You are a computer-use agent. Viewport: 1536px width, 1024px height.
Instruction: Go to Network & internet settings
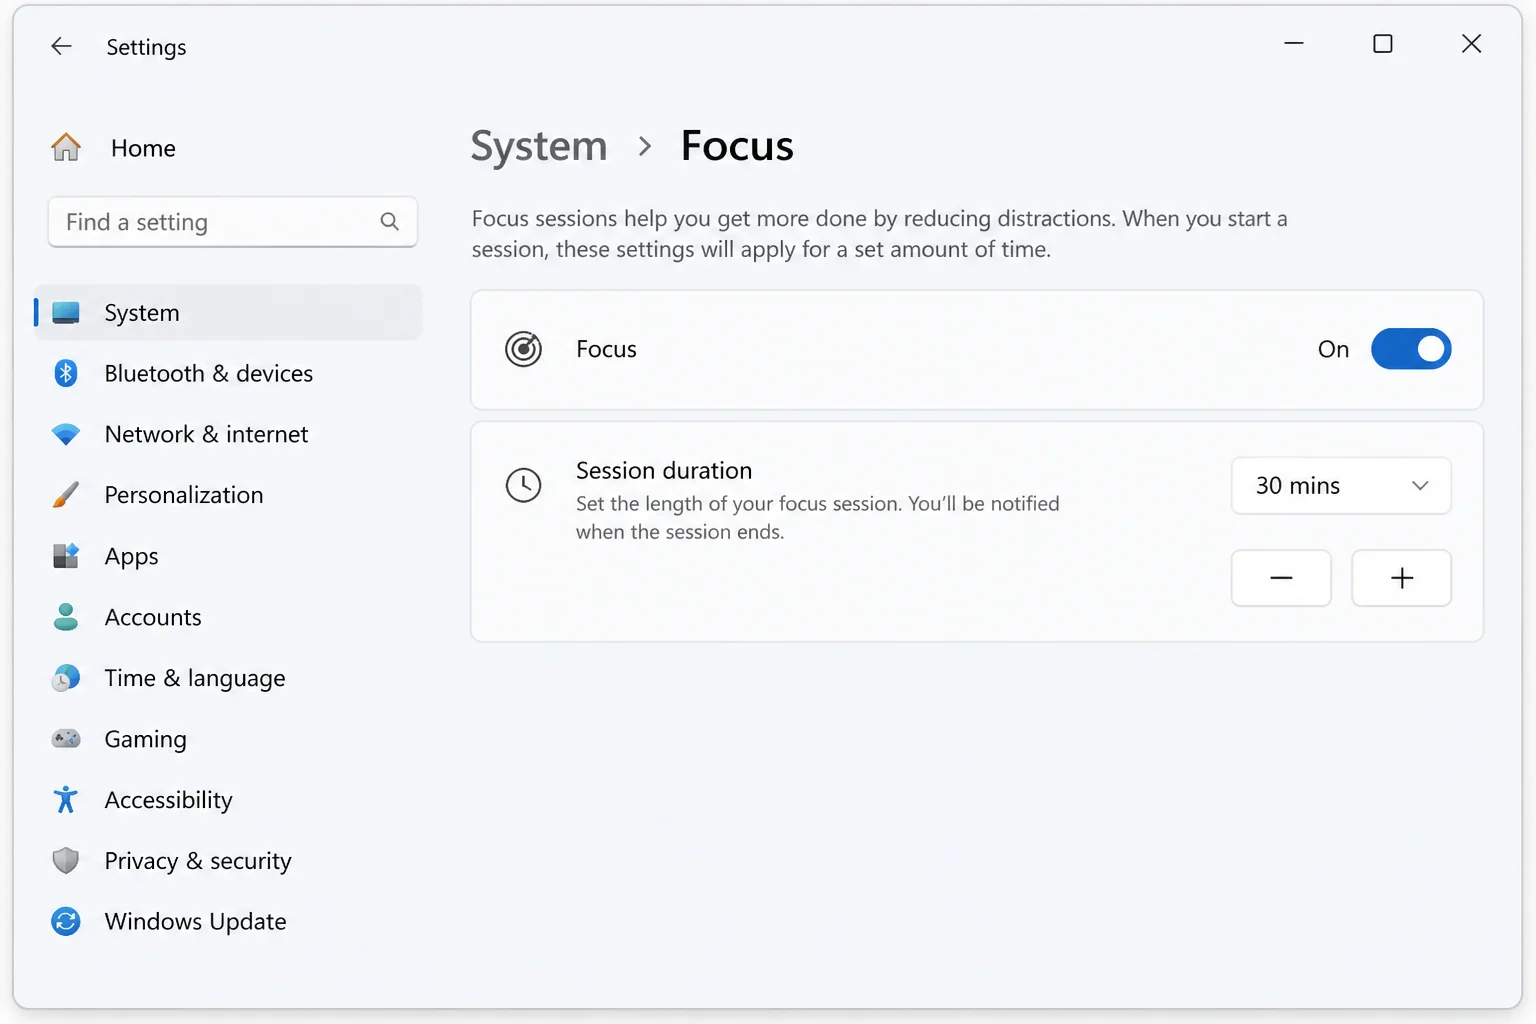228,434
